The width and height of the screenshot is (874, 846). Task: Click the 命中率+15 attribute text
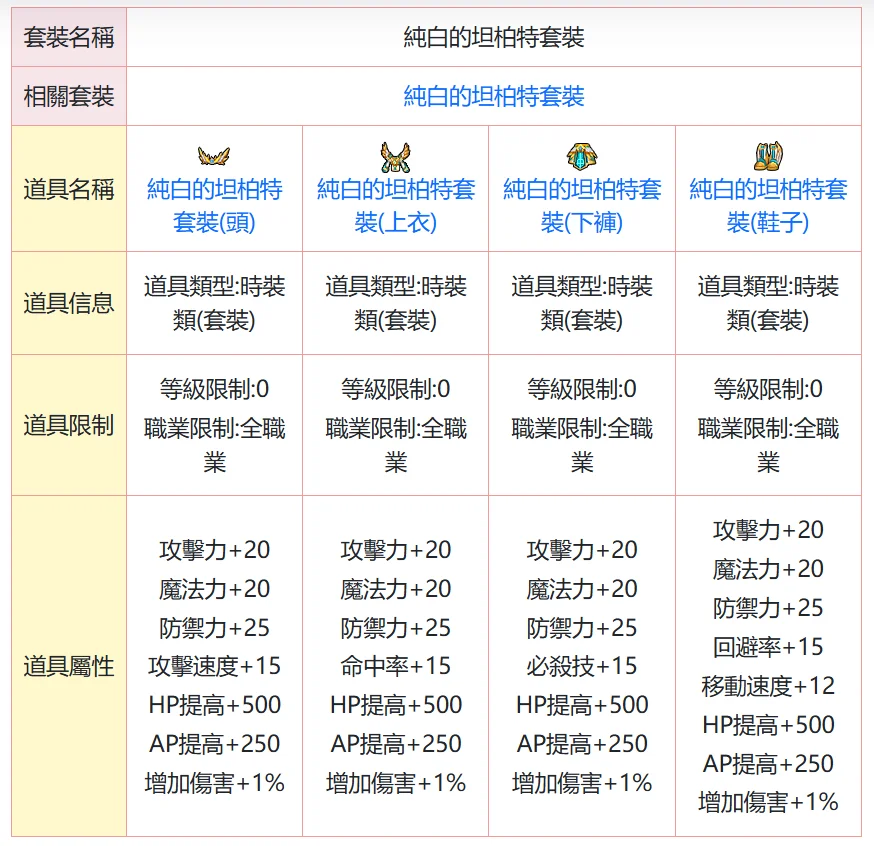(x=395, y=666)
